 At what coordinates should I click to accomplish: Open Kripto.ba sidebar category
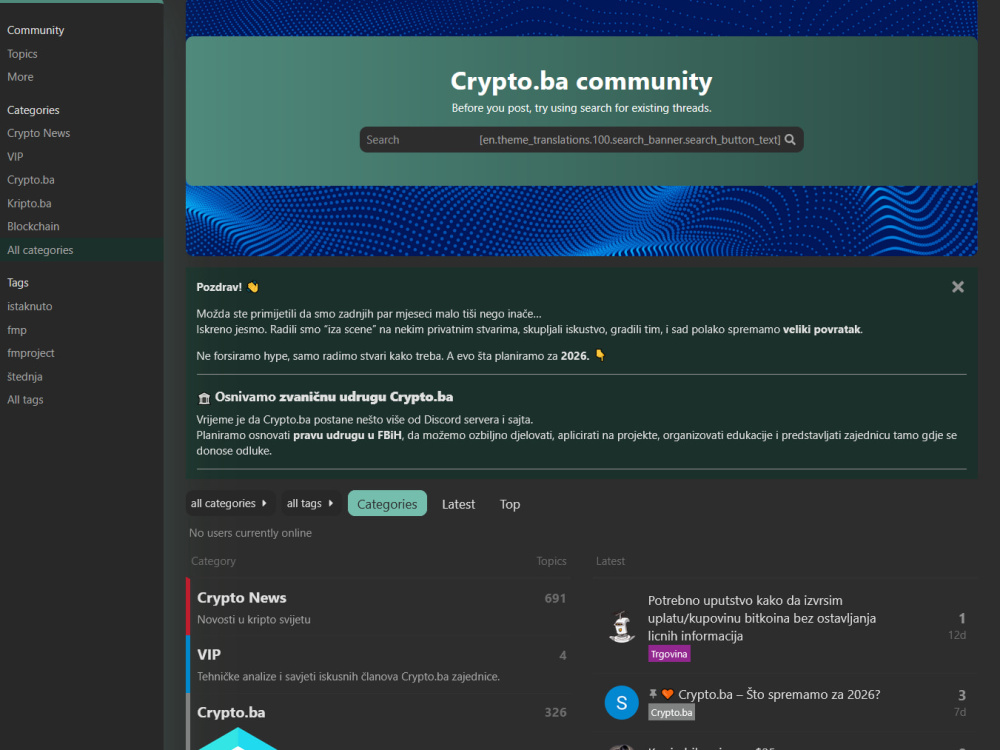(x=29, y=203)
